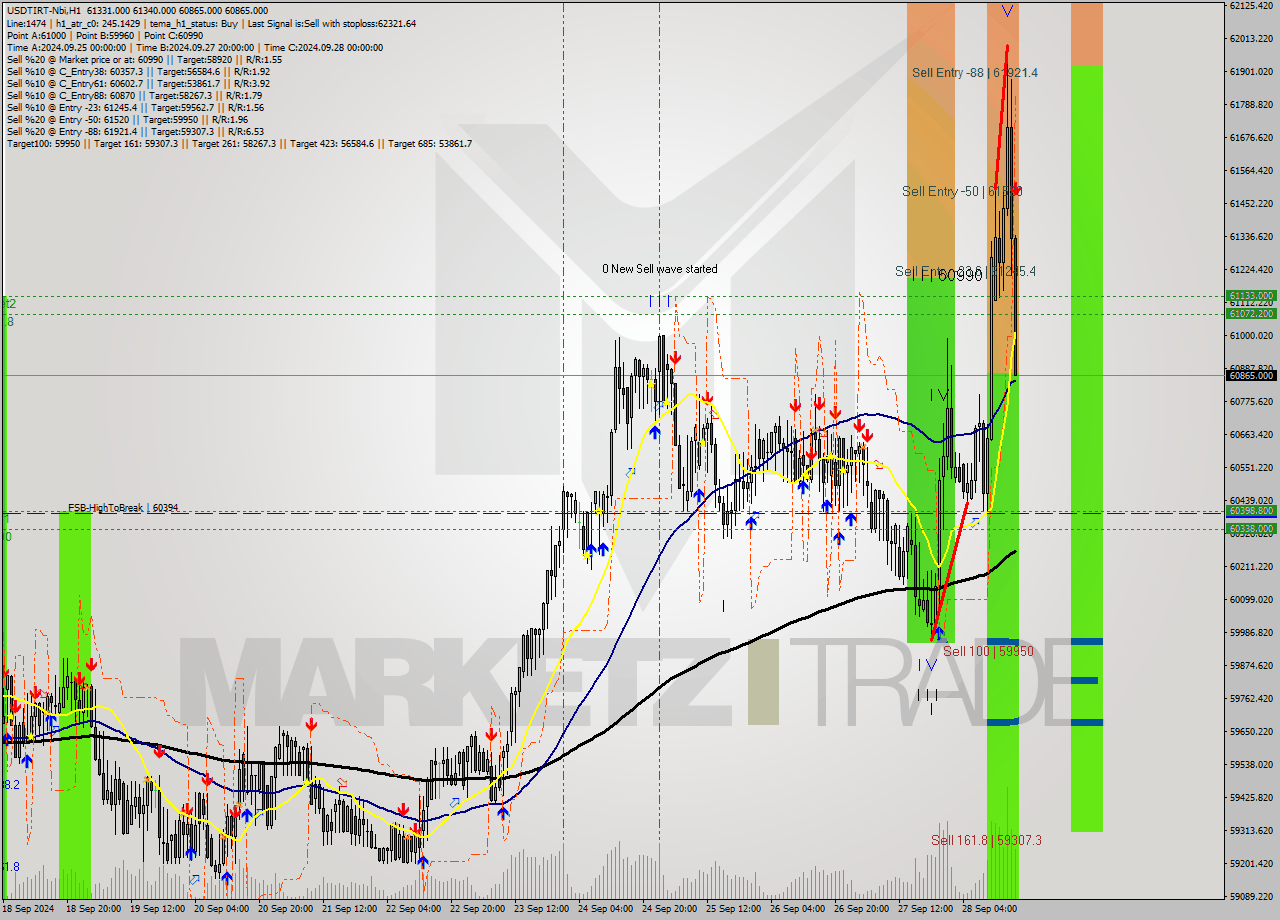
Task: Select the 'Sell Entry -50 | 61520' label
Action: tap(962, 191)
